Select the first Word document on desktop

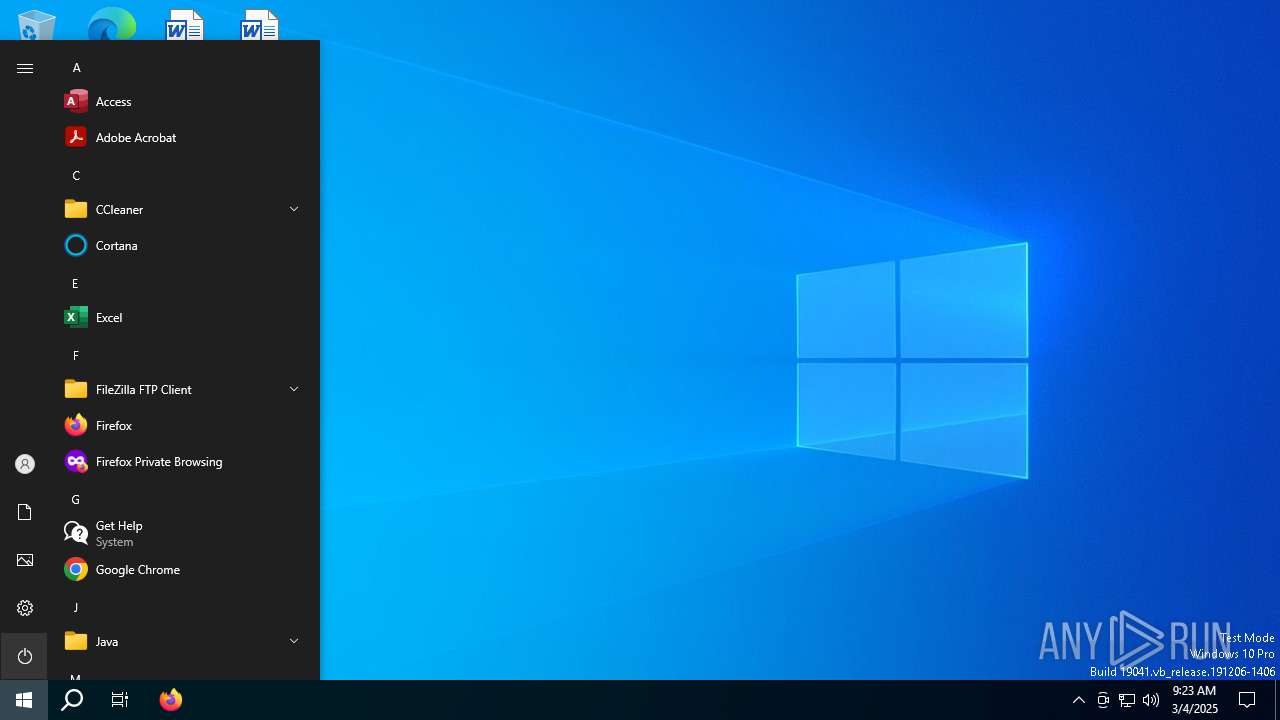(x=185, y=24)
